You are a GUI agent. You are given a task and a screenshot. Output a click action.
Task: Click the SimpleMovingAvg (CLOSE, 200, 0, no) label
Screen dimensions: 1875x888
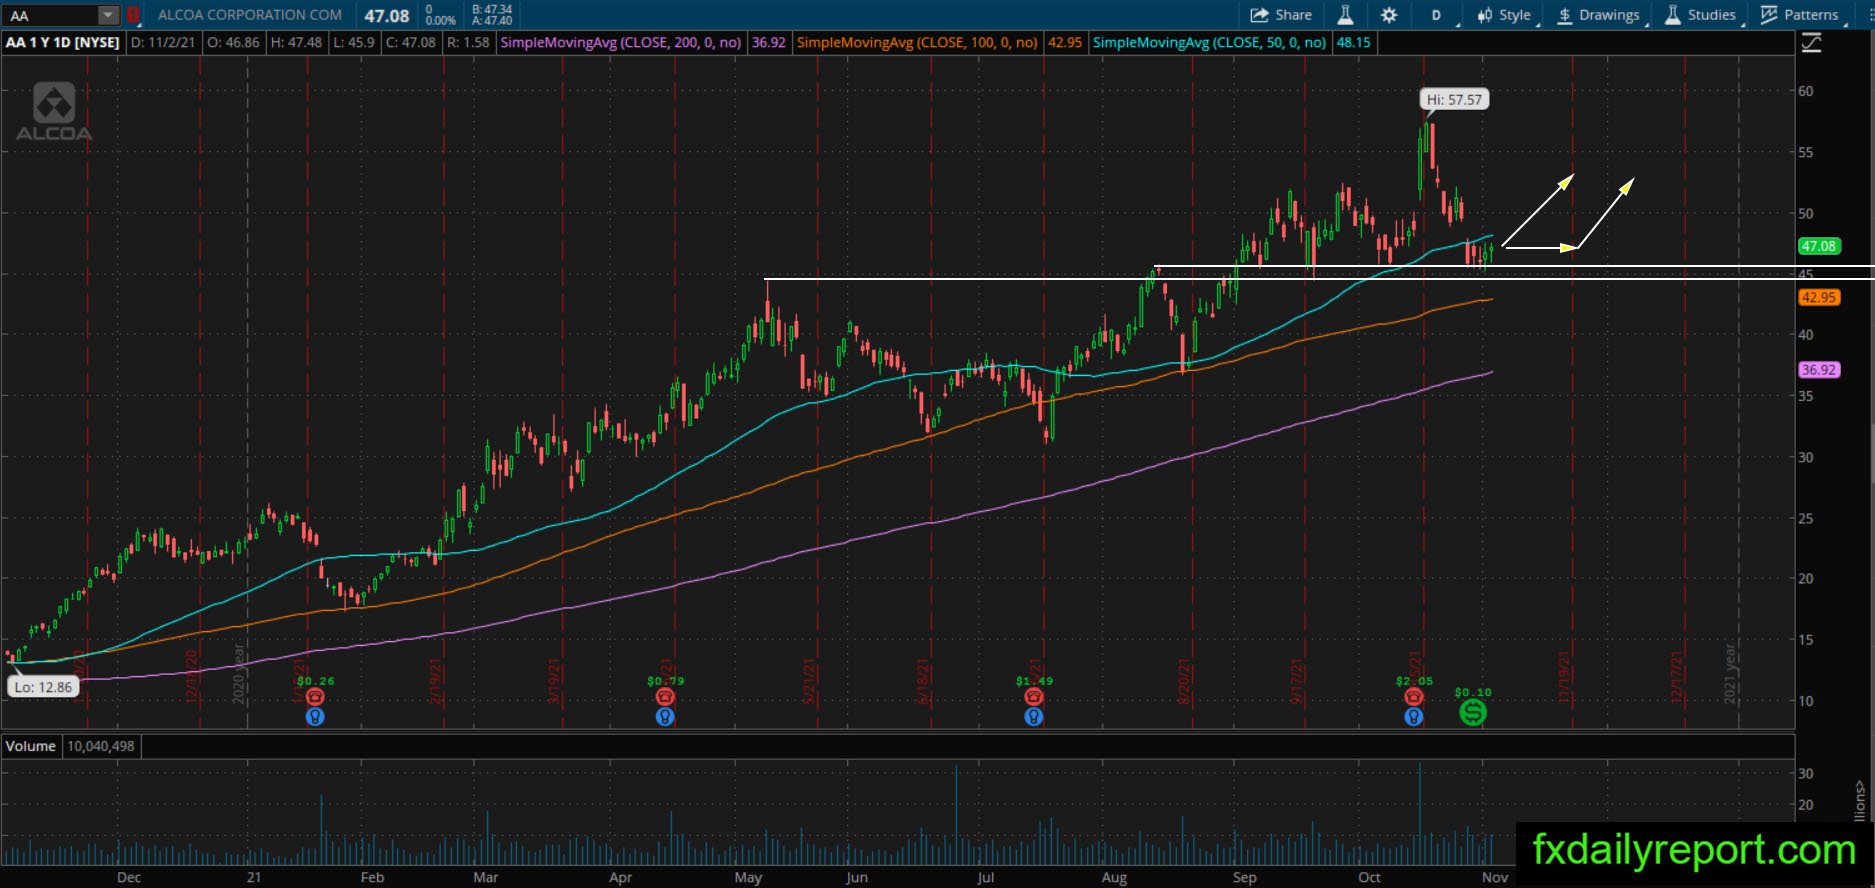click(x=621, y=43)
